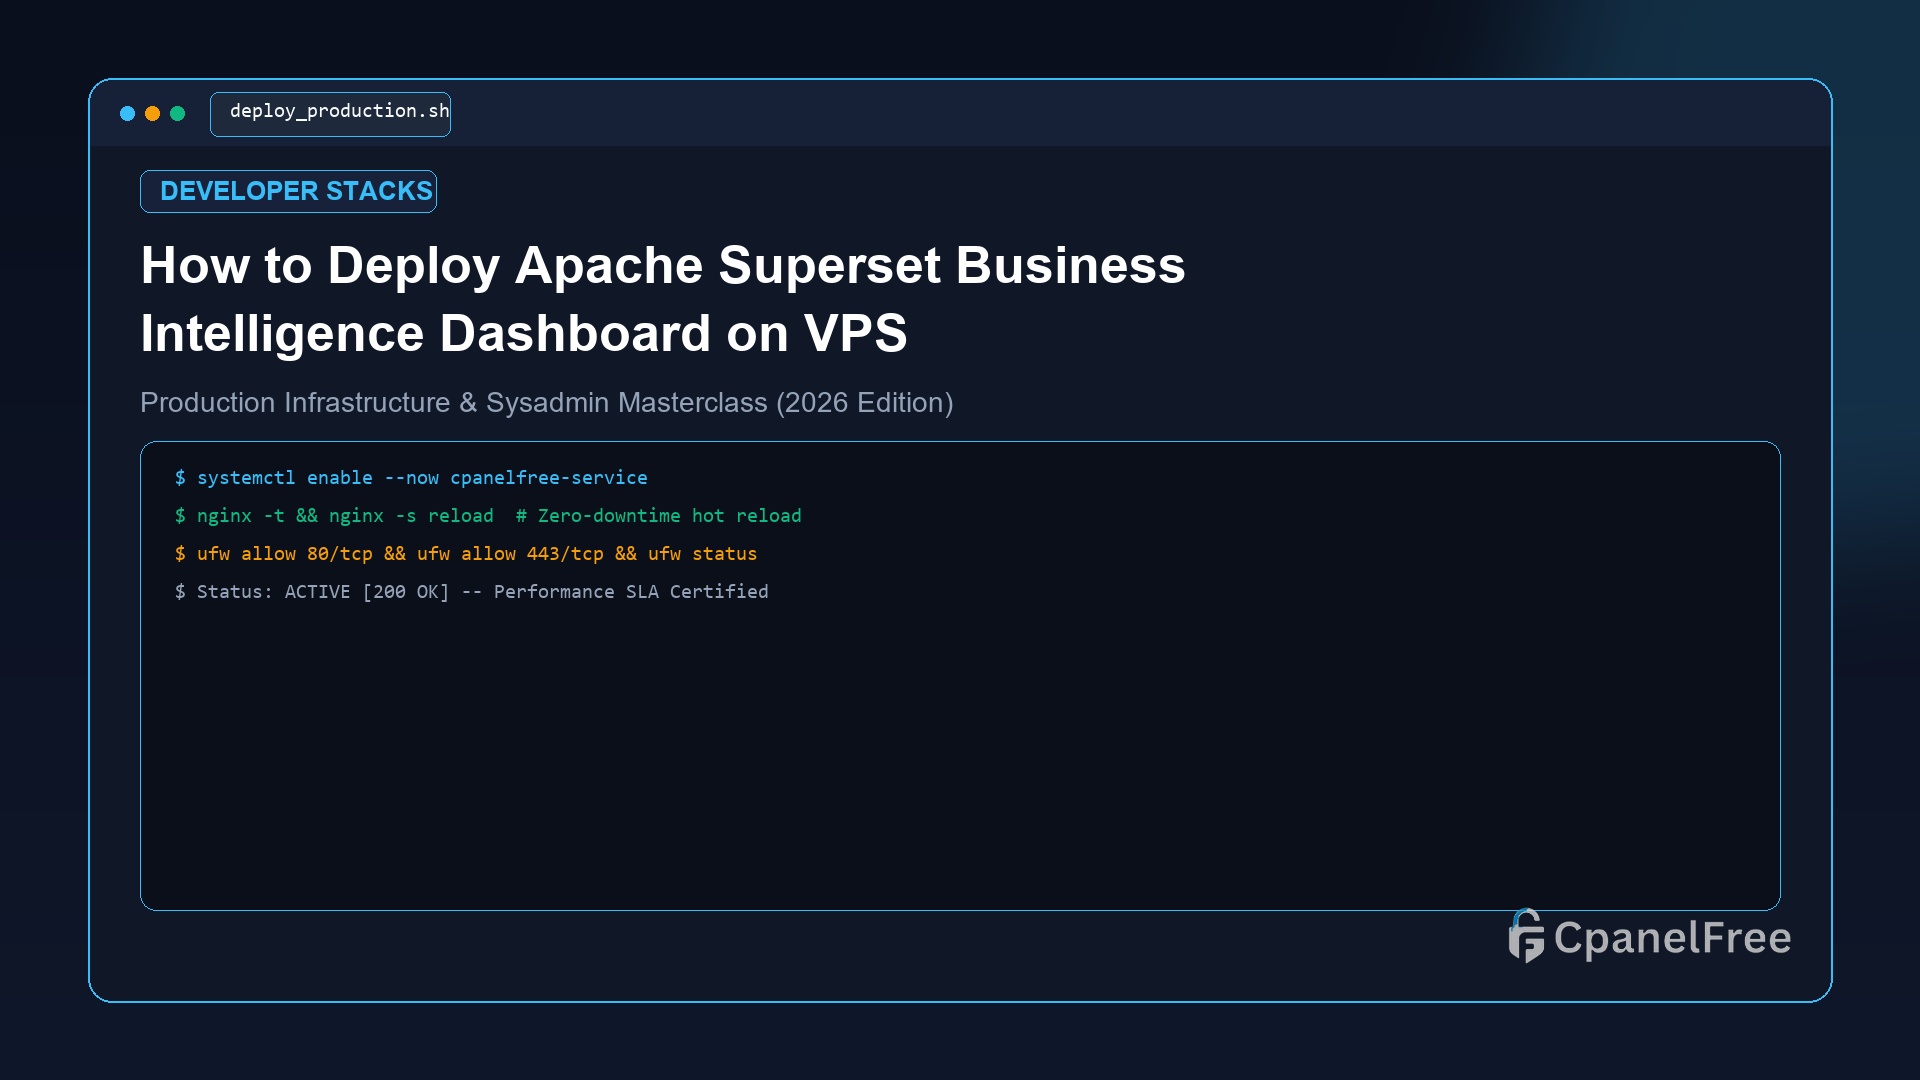Click the Status ACTIVE 200 OK line
The width and height of the screenshot is (1920, 1080).
[x=471, y=592]
